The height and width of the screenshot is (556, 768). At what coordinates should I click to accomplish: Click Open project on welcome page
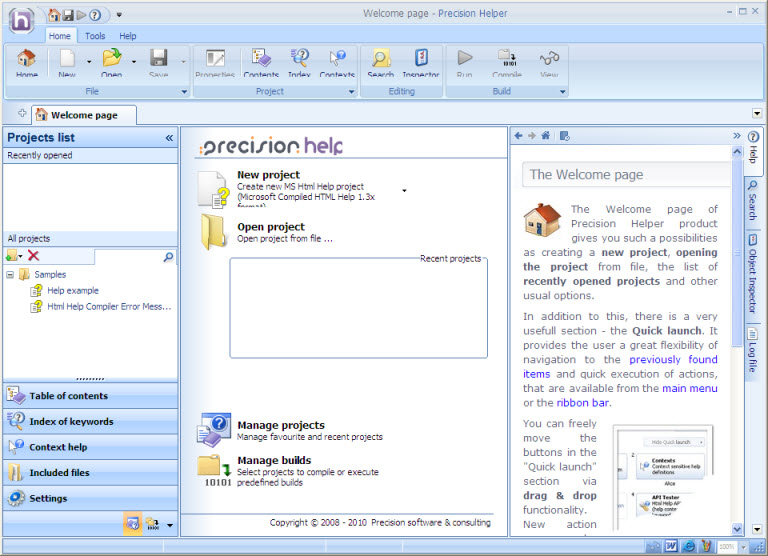click(x=271, y=227)
